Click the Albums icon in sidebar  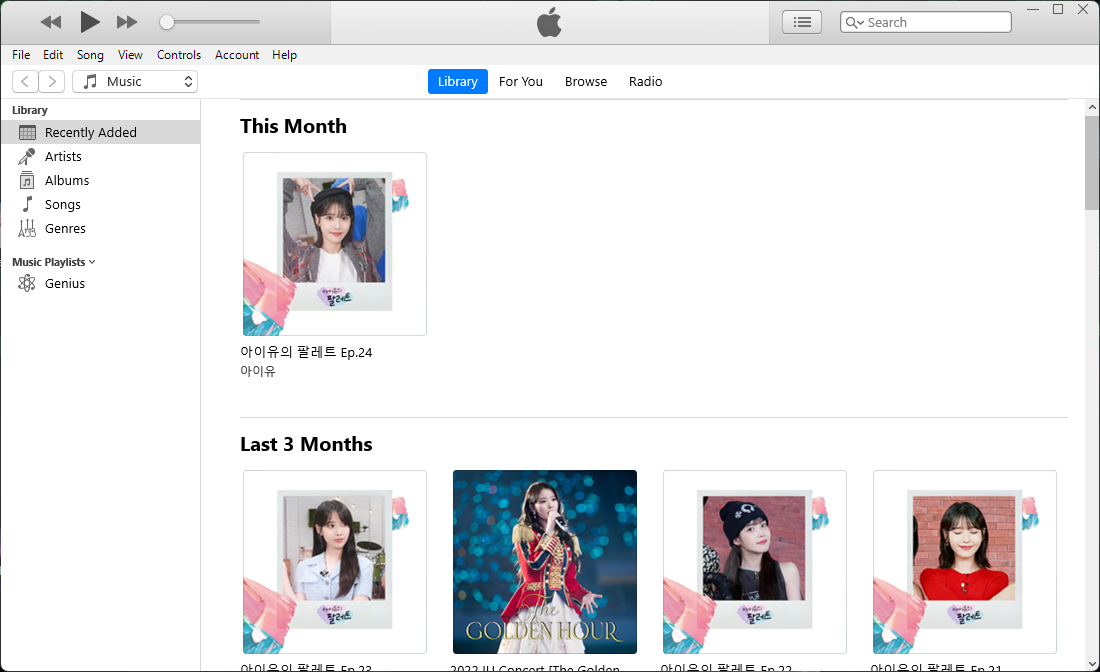click(27, 180)
